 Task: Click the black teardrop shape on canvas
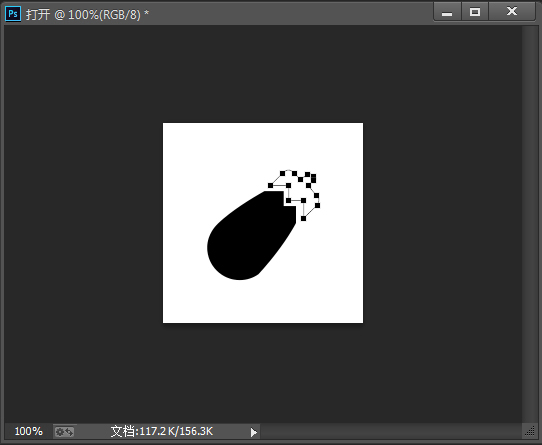click(x=249, y=235)
